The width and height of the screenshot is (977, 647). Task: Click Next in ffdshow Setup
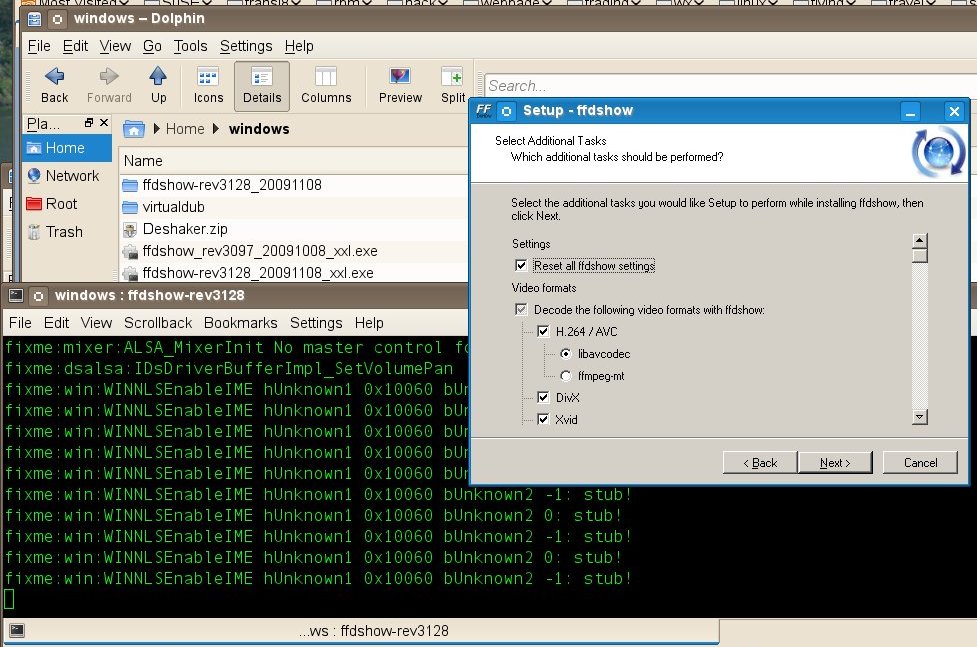835,462
